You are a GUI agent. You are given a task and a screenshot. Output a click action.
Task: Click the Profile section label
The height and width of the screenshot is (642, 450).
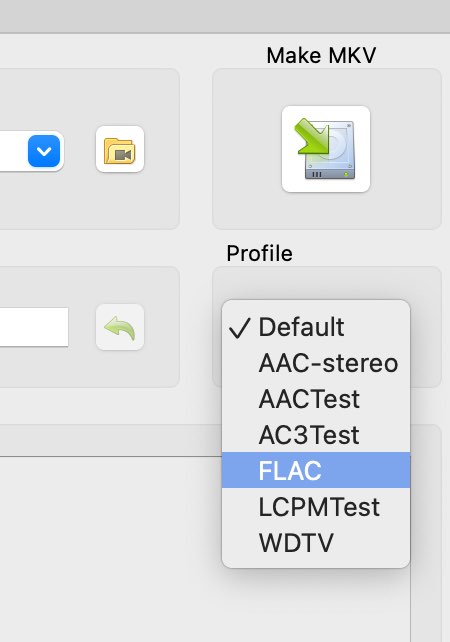(259, 253)
